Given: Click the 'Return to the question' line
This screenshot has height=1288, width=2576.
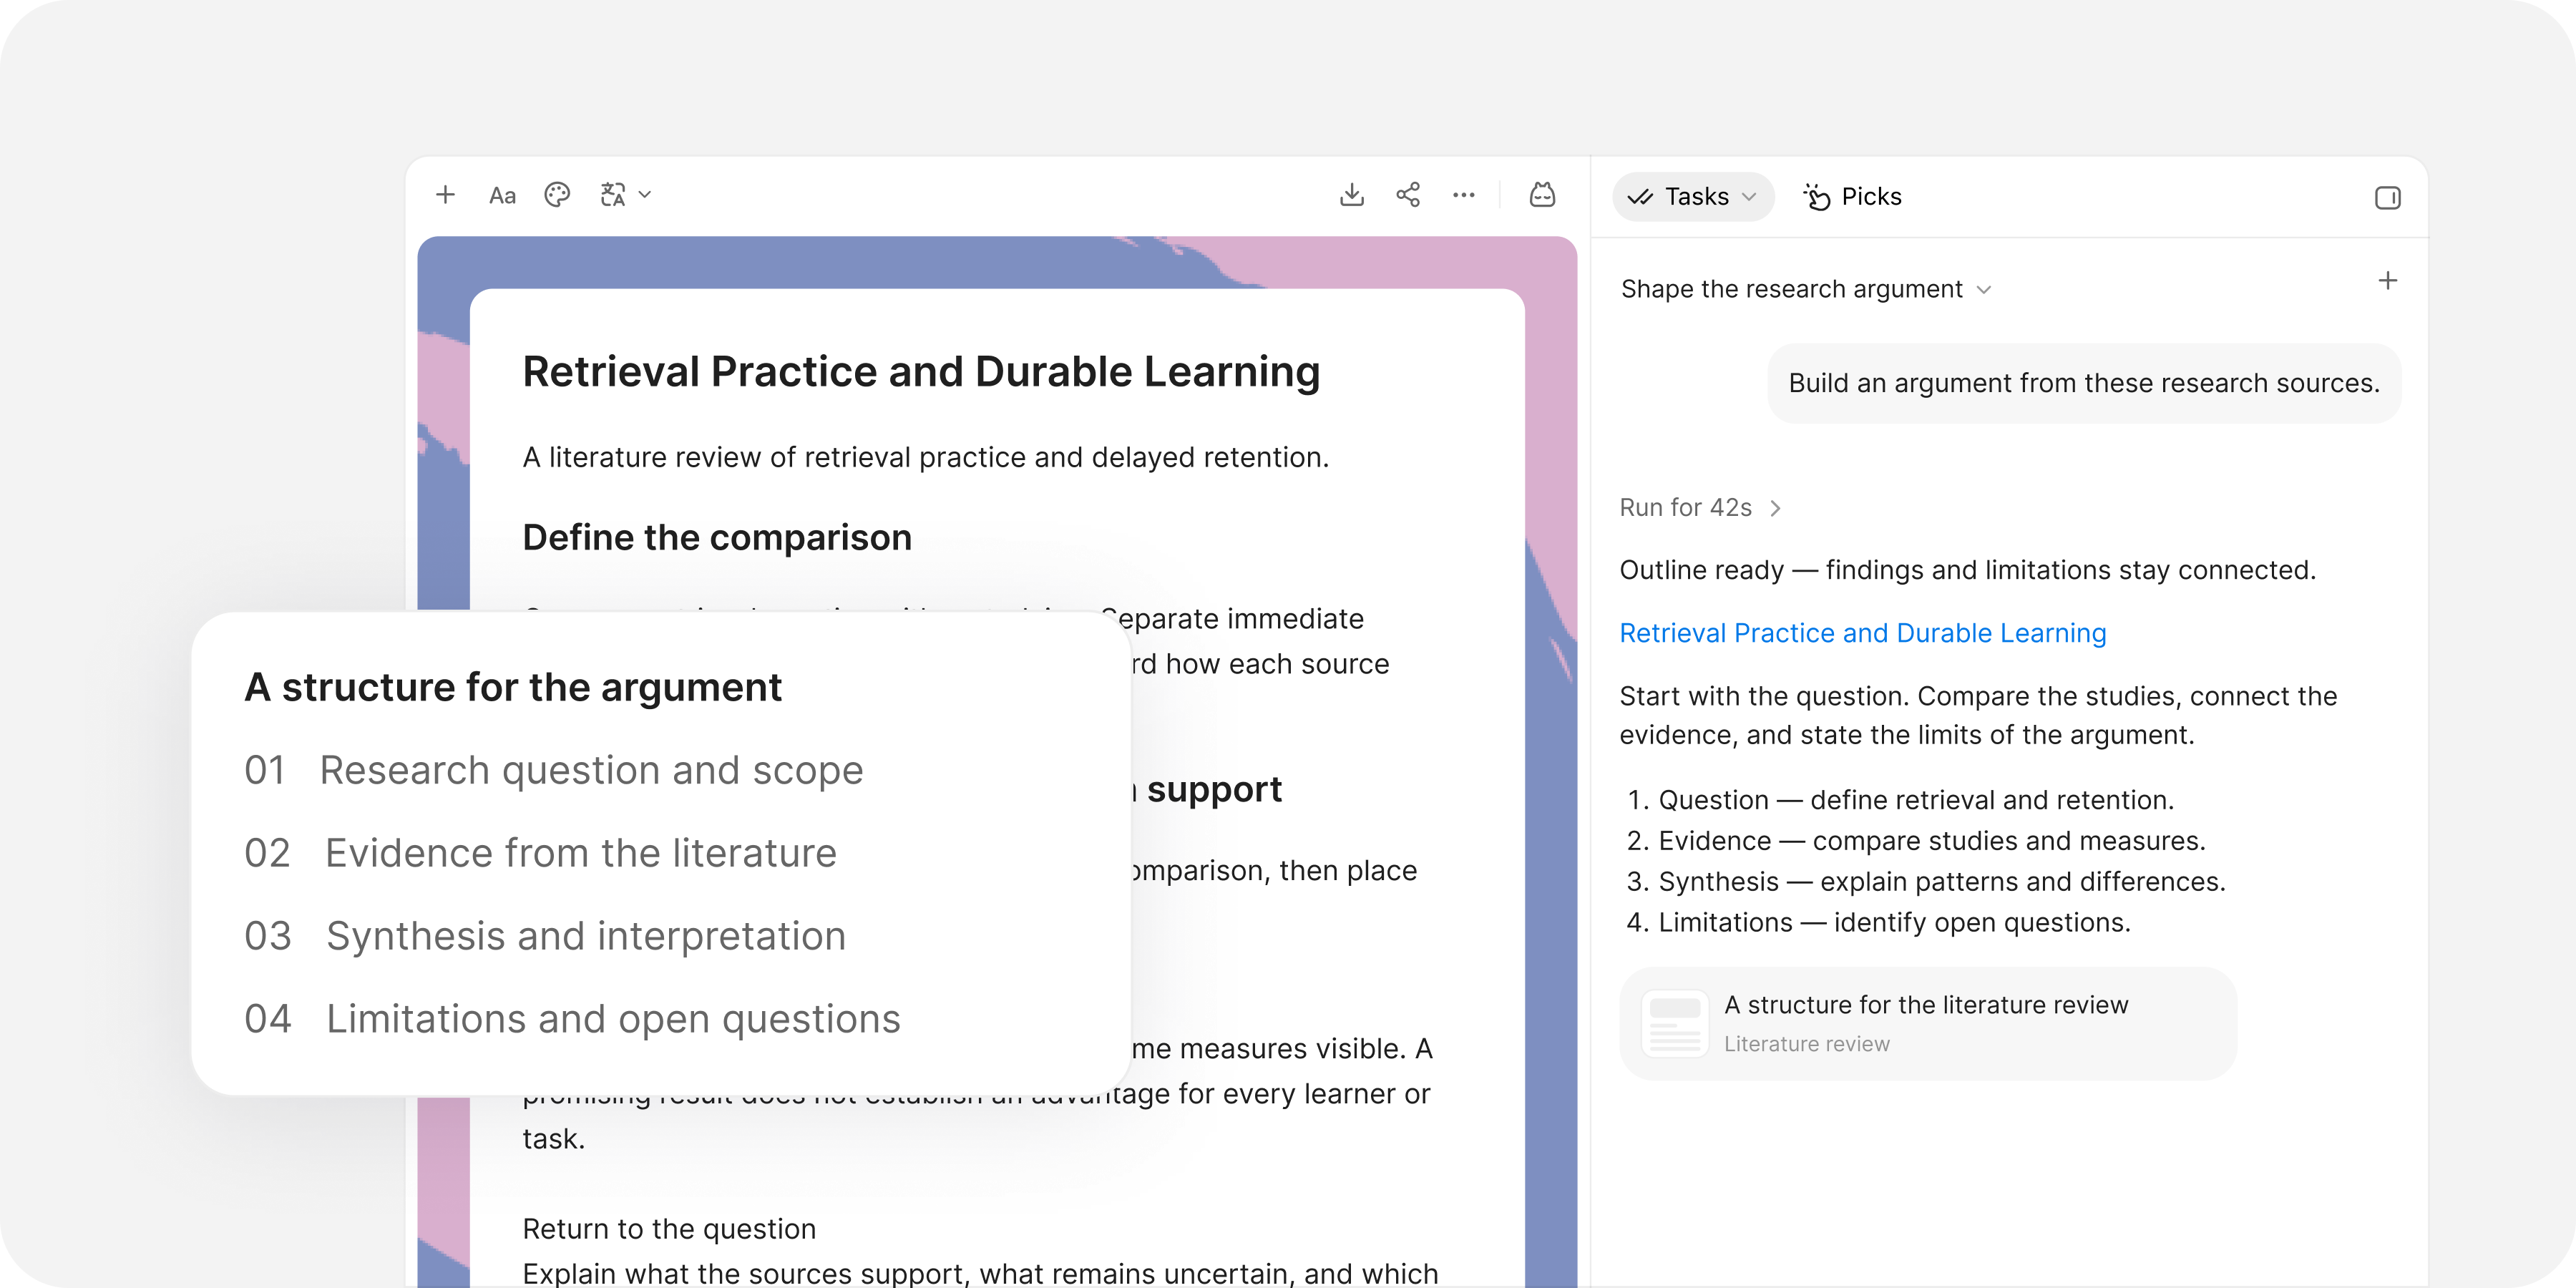Looking at the screenshot, I should pyautogui.click(x=669, y=1229).
